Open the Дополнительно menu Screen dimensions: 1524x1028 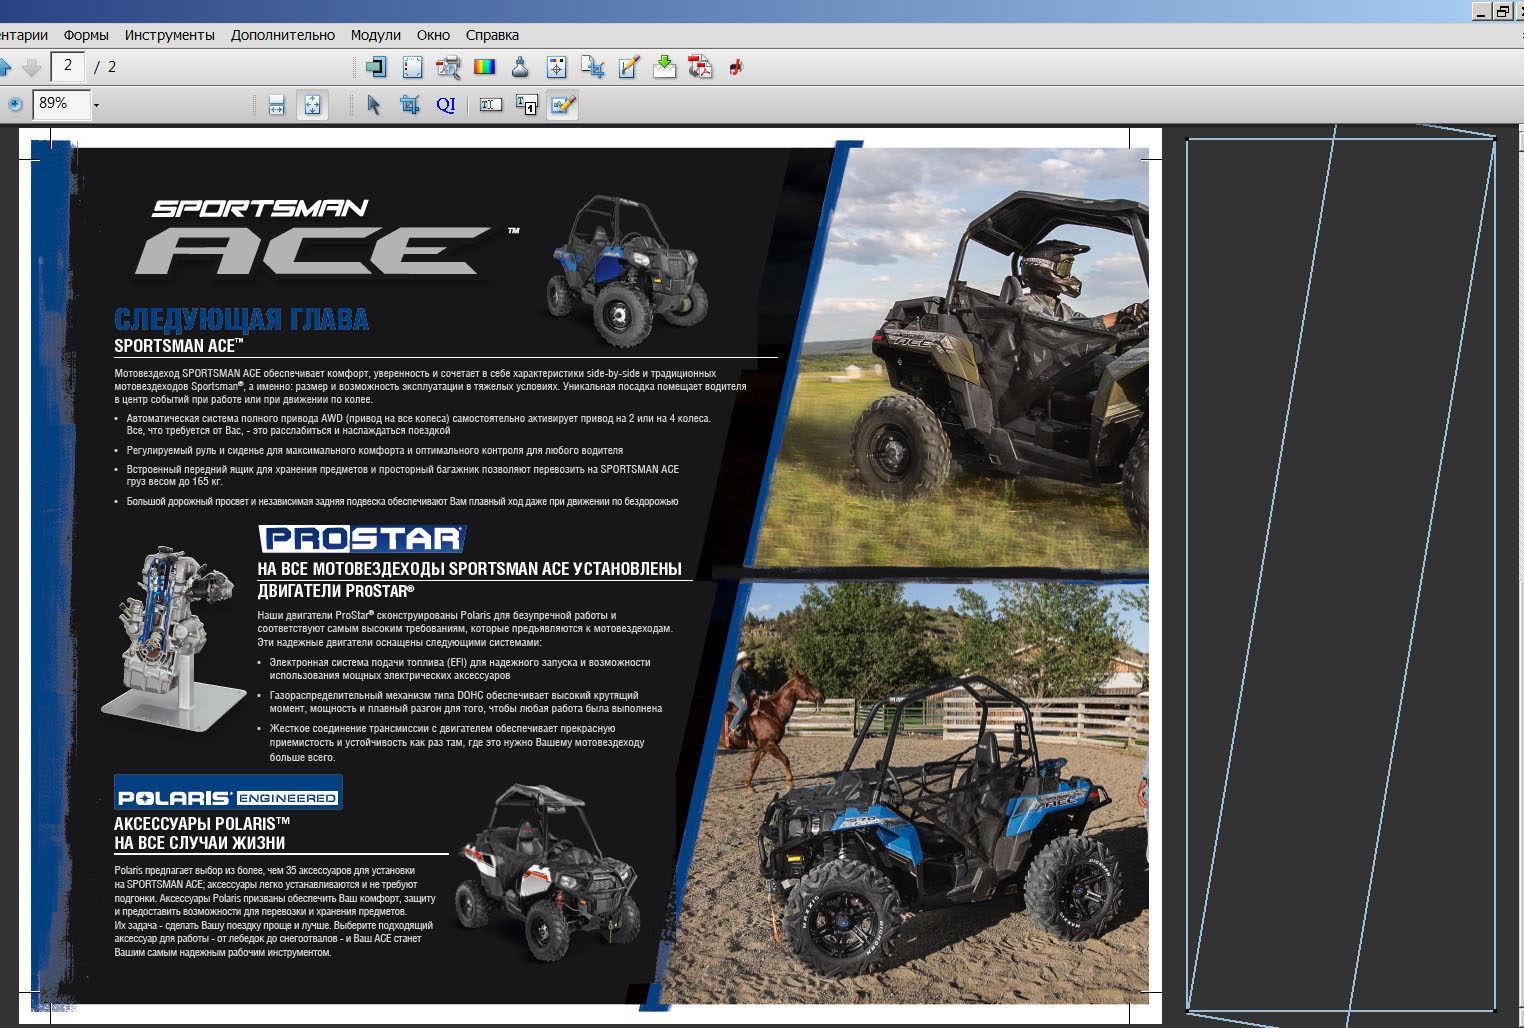(x=283, y=35)
